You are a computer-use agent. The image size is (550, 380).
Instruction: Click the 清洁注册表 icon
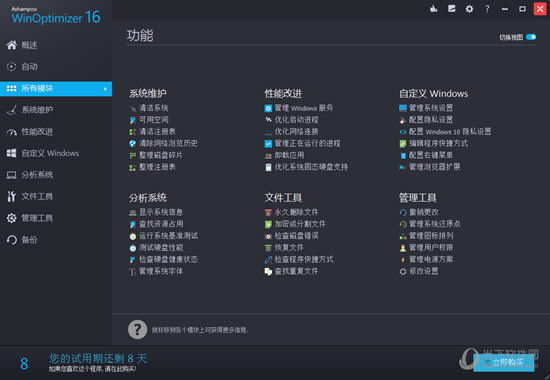[x=132, y=132]
